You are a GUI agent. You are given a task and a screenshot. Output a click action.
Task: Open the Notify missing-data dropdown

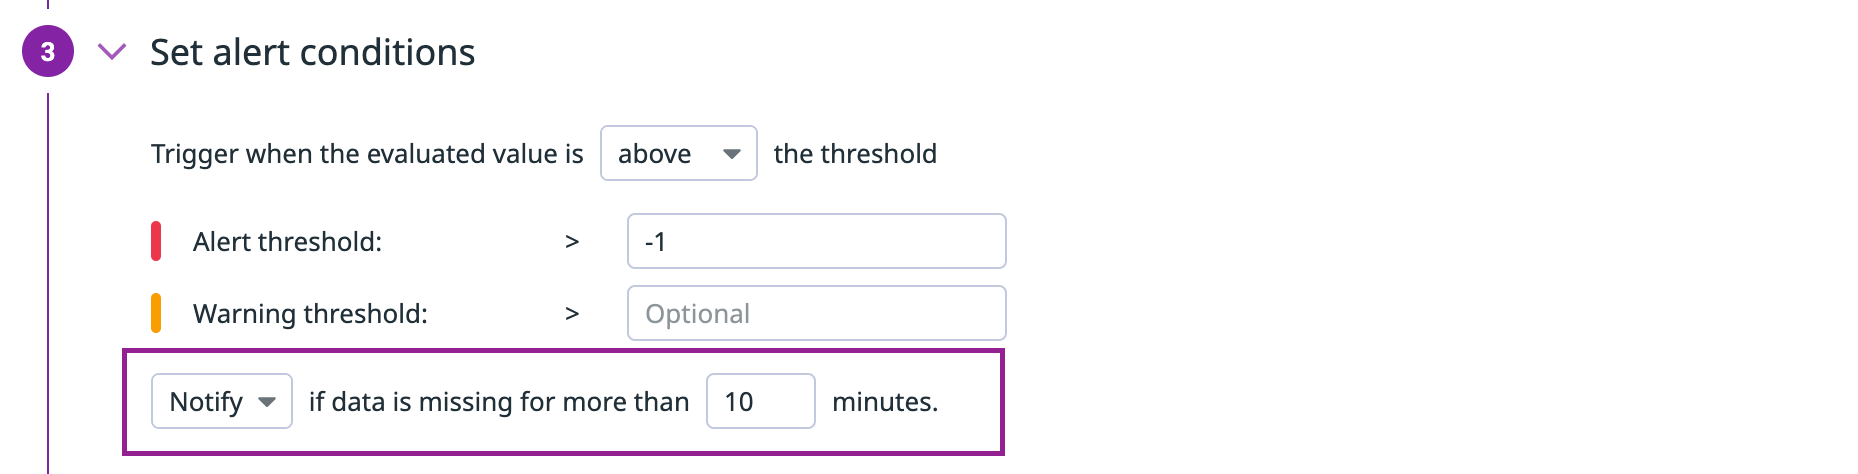point(221,401)
